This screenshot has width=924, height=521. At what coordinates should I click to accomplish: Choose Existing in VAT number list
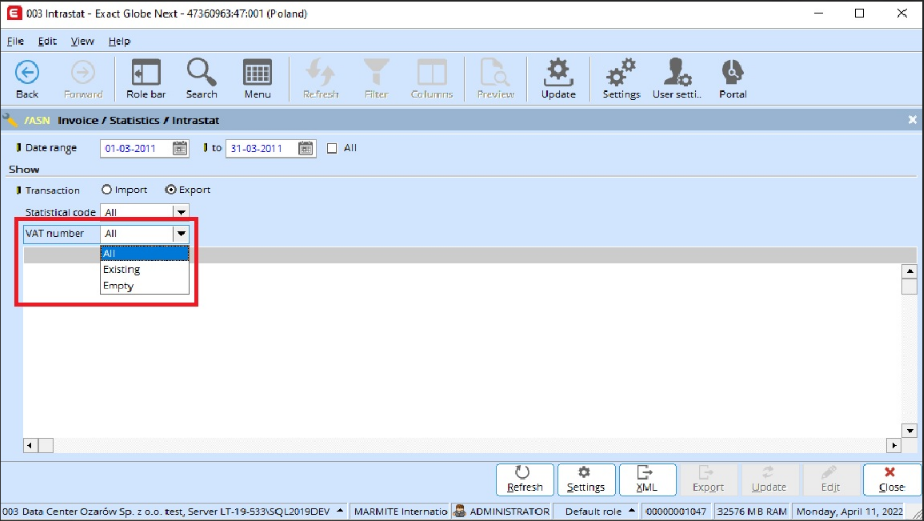click(x=144, y=269)
